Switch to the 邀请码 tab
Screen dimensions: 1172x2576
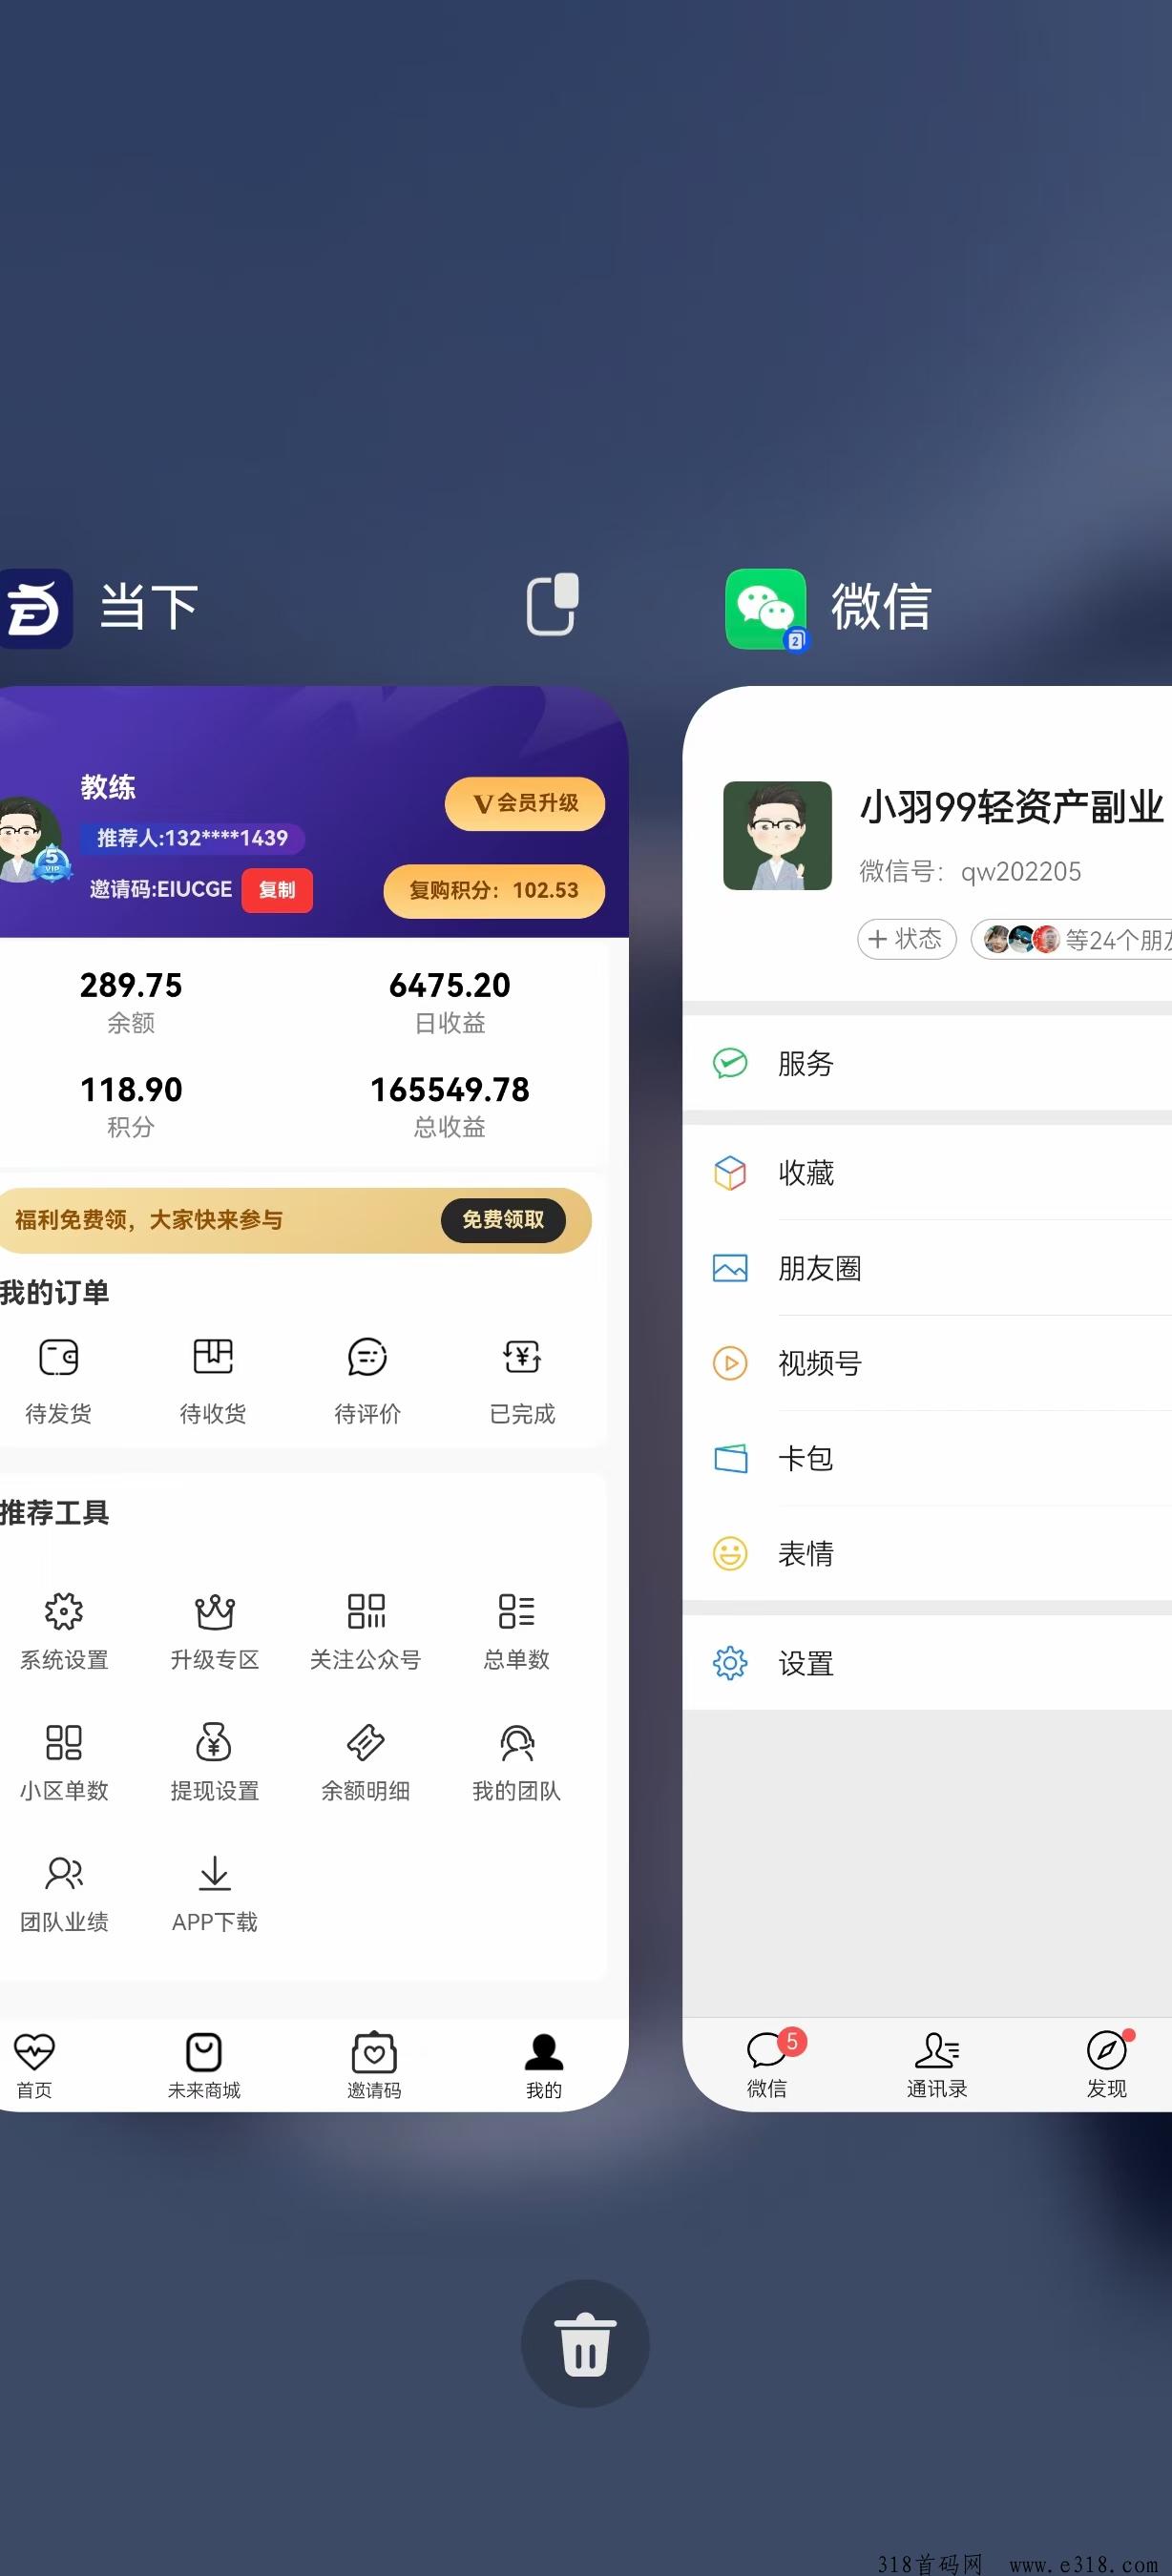pyautogui.click(x=374, y=2064)
